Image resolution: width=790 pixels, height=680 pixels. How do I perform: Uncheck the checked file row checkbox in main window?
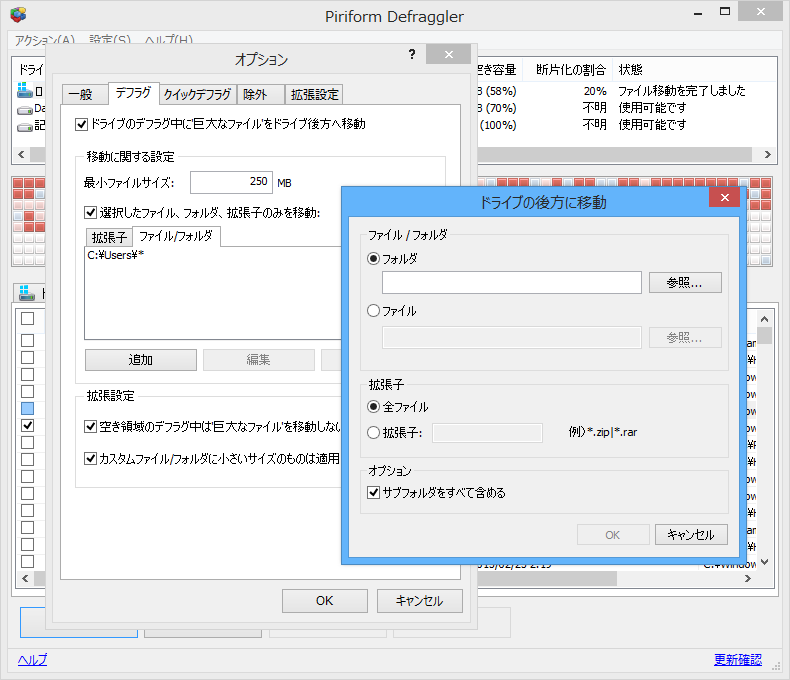click(x=28, y=426)
